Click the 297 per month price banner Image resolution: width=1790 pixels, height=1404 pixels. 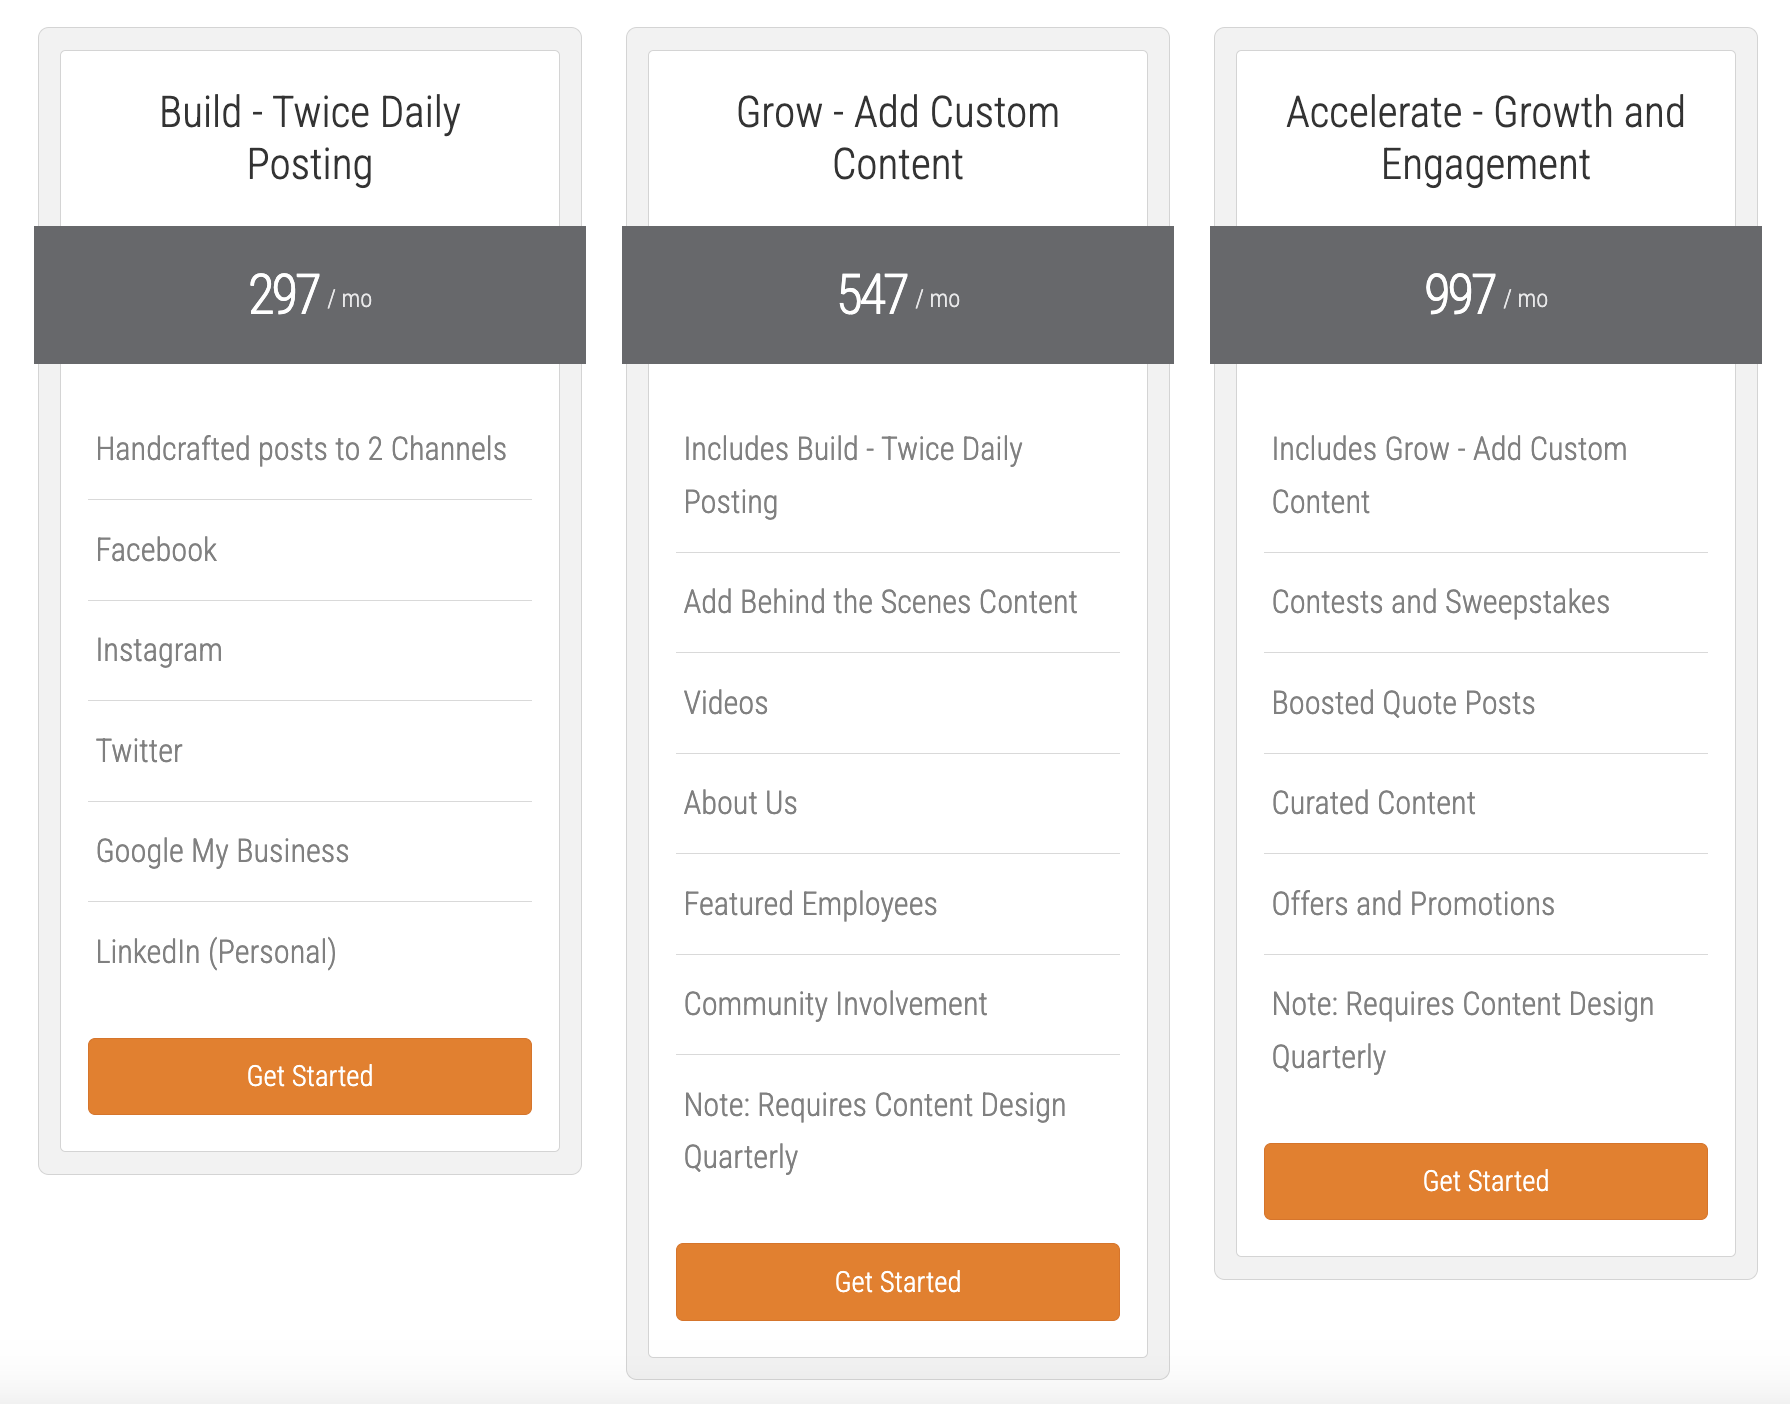click(309, 294)
